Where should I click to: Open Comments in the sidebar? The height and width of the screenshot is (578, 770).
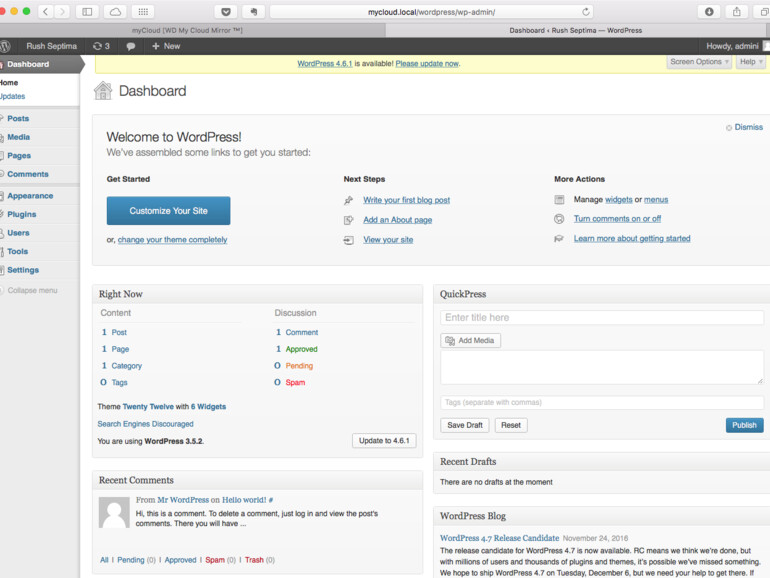pyautogui.click(x=28, y=174)
